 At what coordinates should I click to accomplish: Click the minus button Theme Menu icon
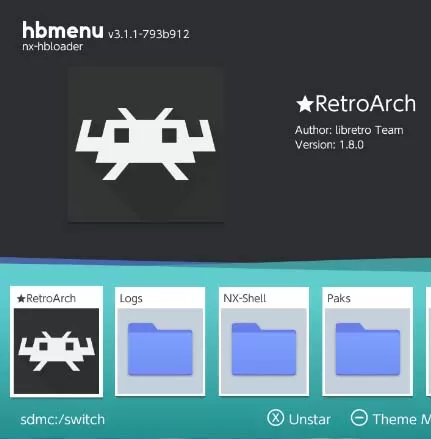tap(359, 418)
